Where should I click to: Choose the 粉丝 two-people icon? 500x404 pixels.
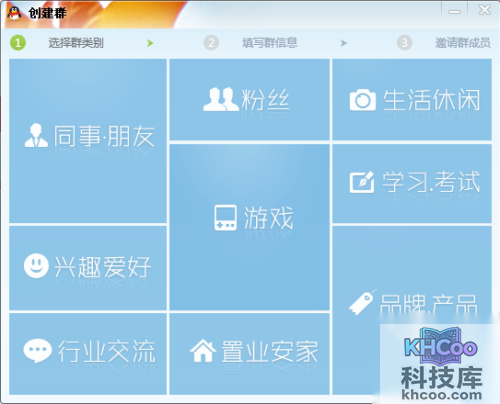pyautogui.click(x=221, y=99)
